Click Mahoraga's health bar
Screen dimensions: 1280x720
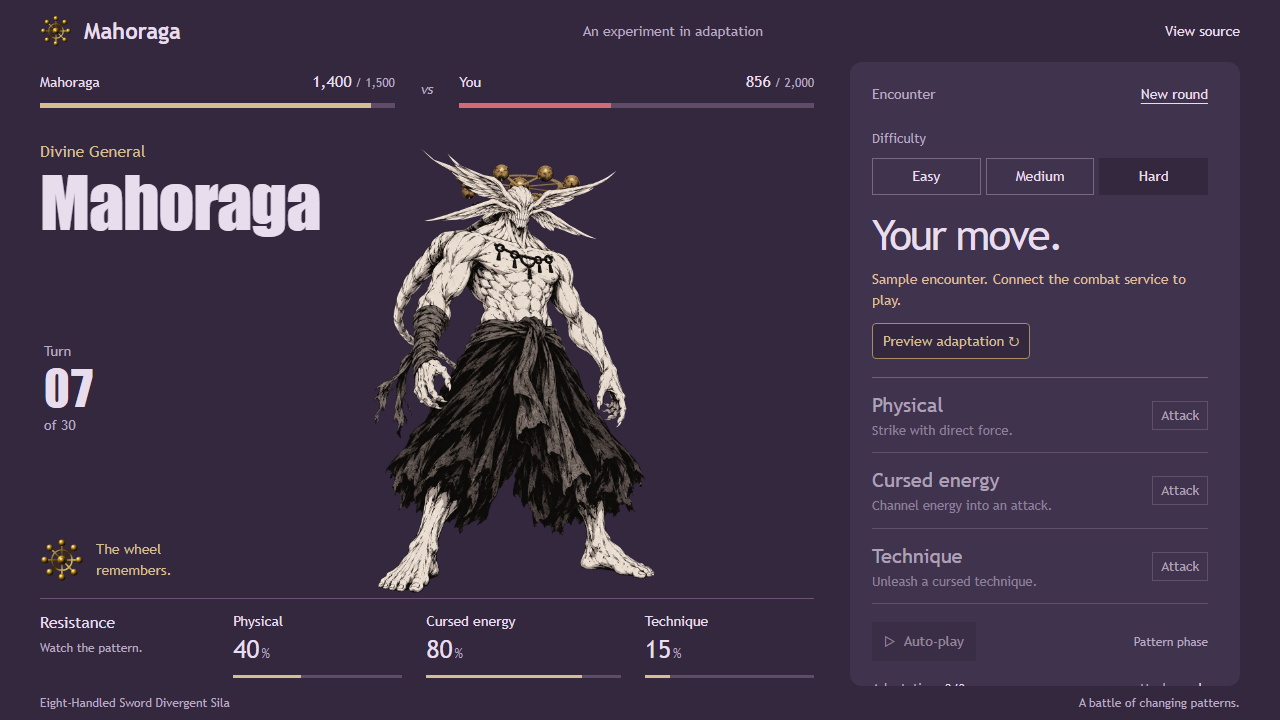pyautogui.click(x=217, y=105)
